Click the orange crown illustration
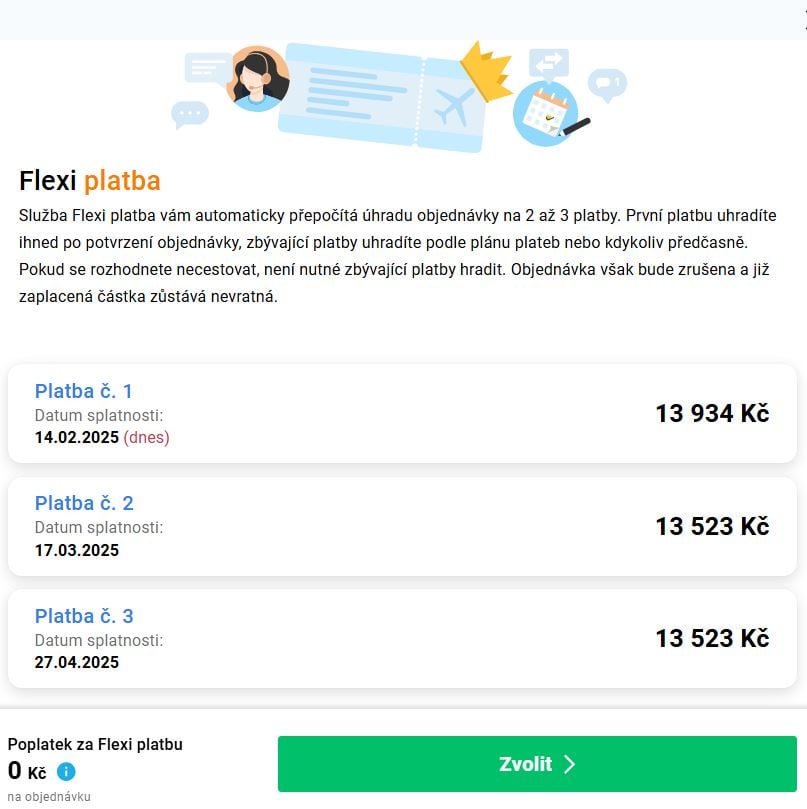Viewport: 807px width, 809px height. pos(487,70)
